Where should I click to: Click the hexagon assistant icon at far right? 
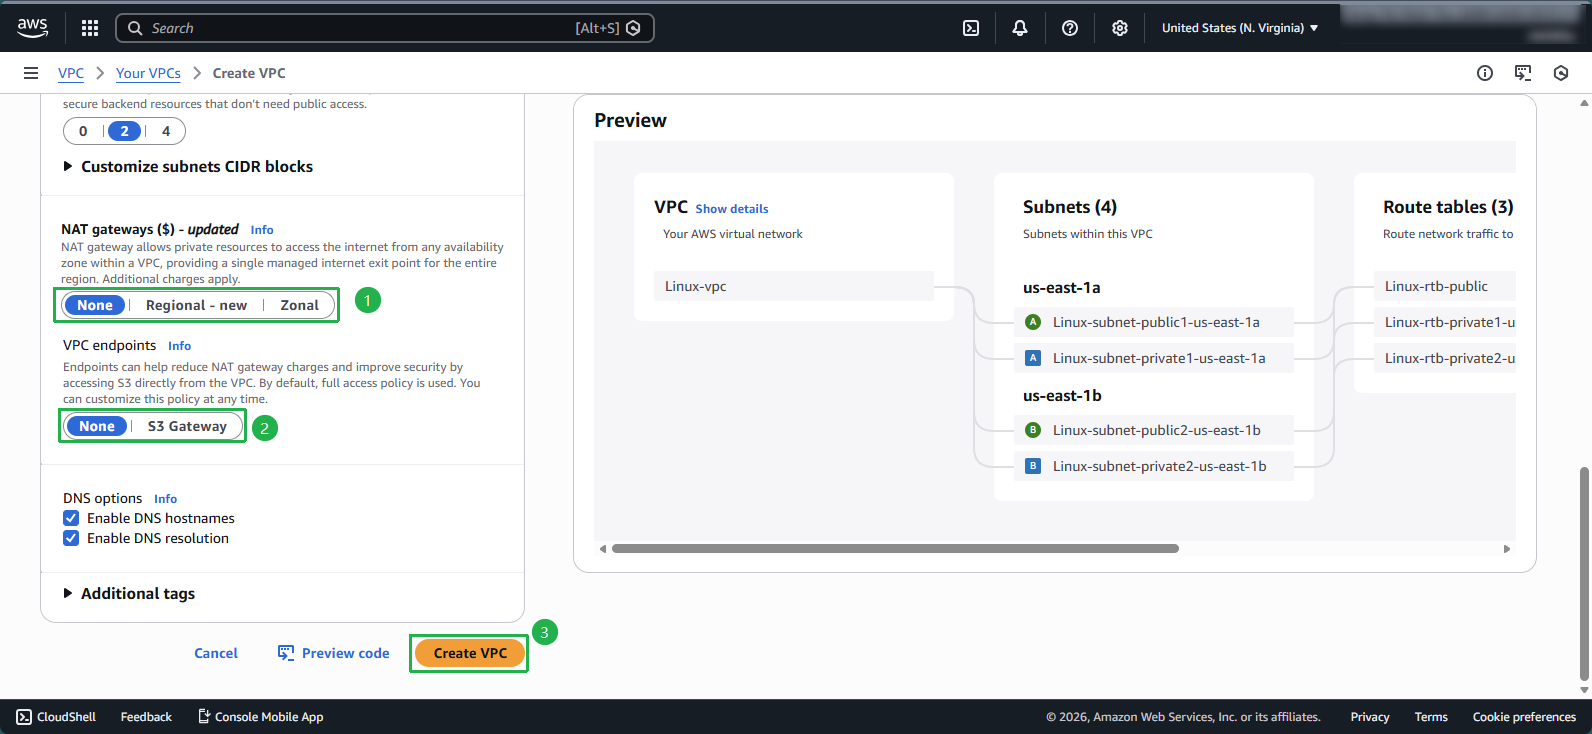click(1561, 73)
